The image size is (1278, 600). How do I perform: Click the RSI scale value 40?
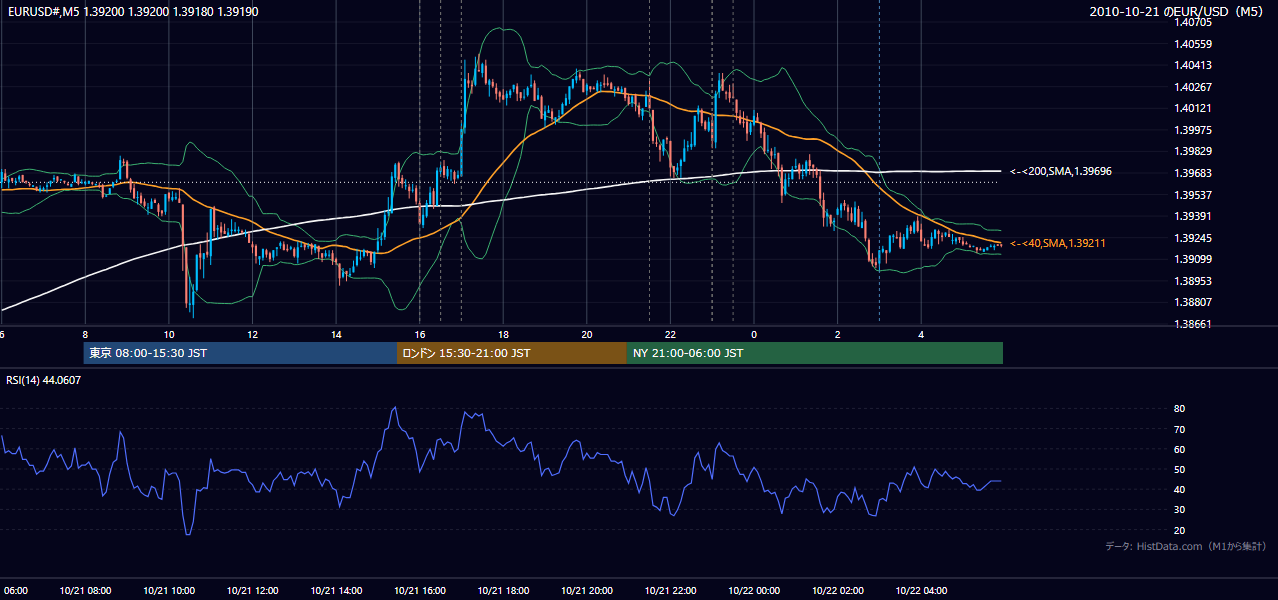pyautogui.click(x=1180, y=489)
